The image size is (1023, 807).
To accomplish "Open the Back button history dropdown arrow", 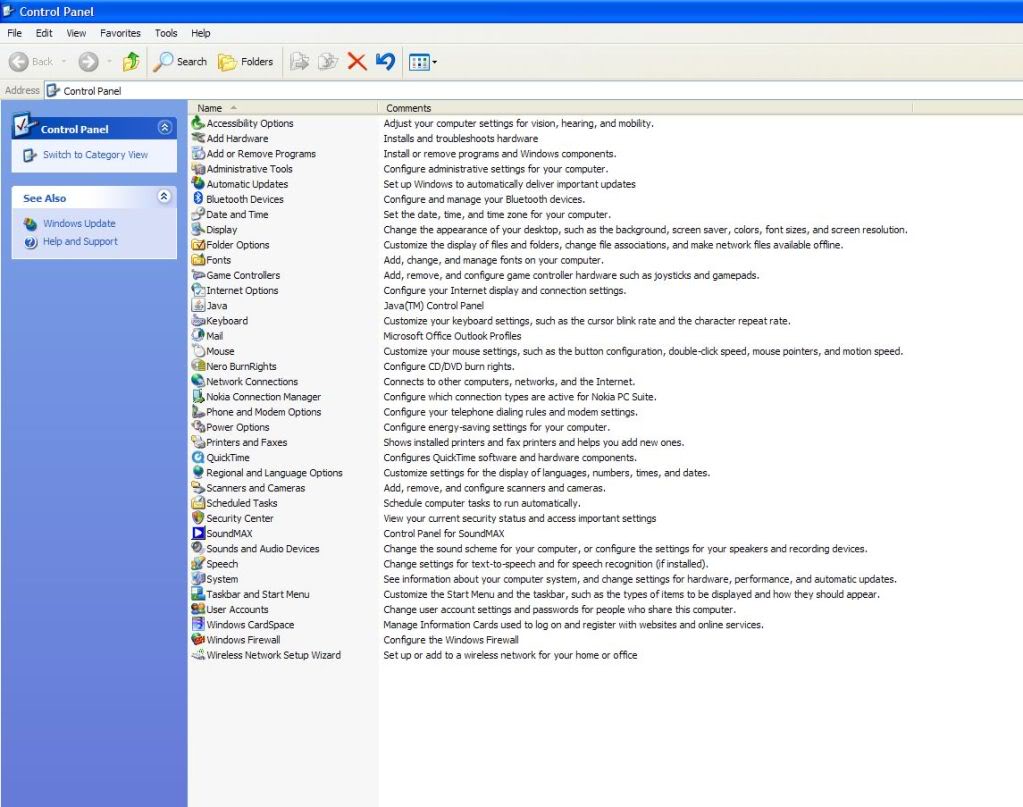I will pyautogui.click(x=64, y=62).
